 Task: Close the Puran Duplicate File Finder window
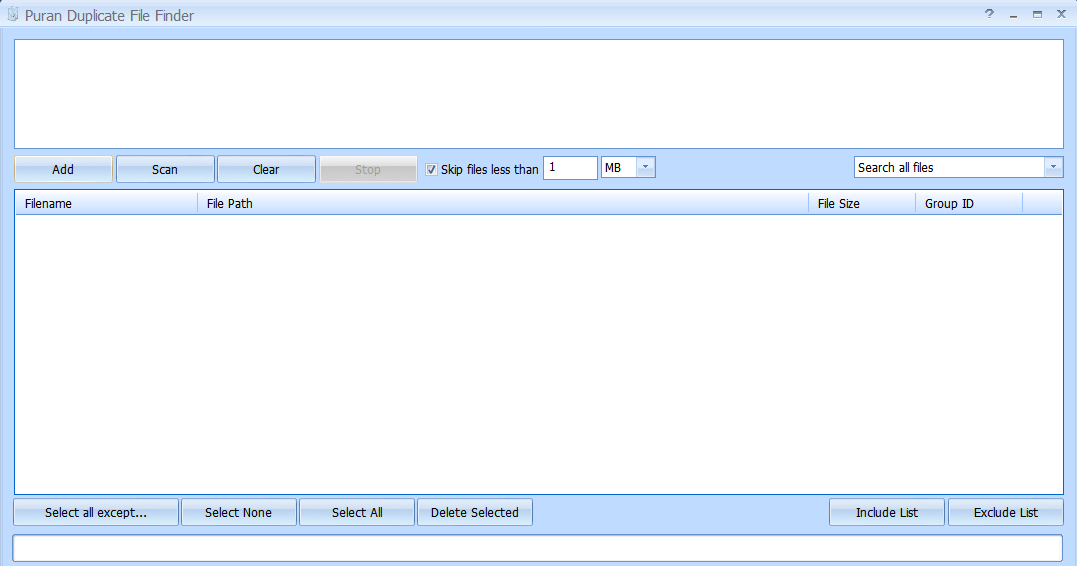tap(1061, 14)
